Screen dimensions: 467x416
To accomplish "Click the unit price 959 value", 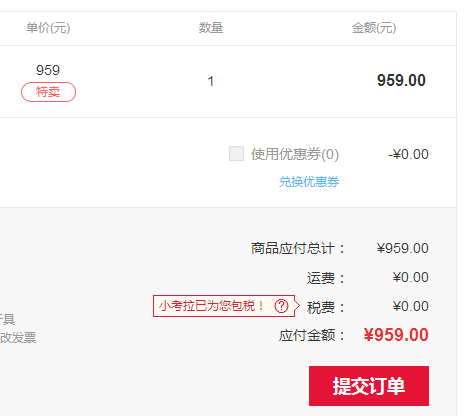I will [48, 70].
